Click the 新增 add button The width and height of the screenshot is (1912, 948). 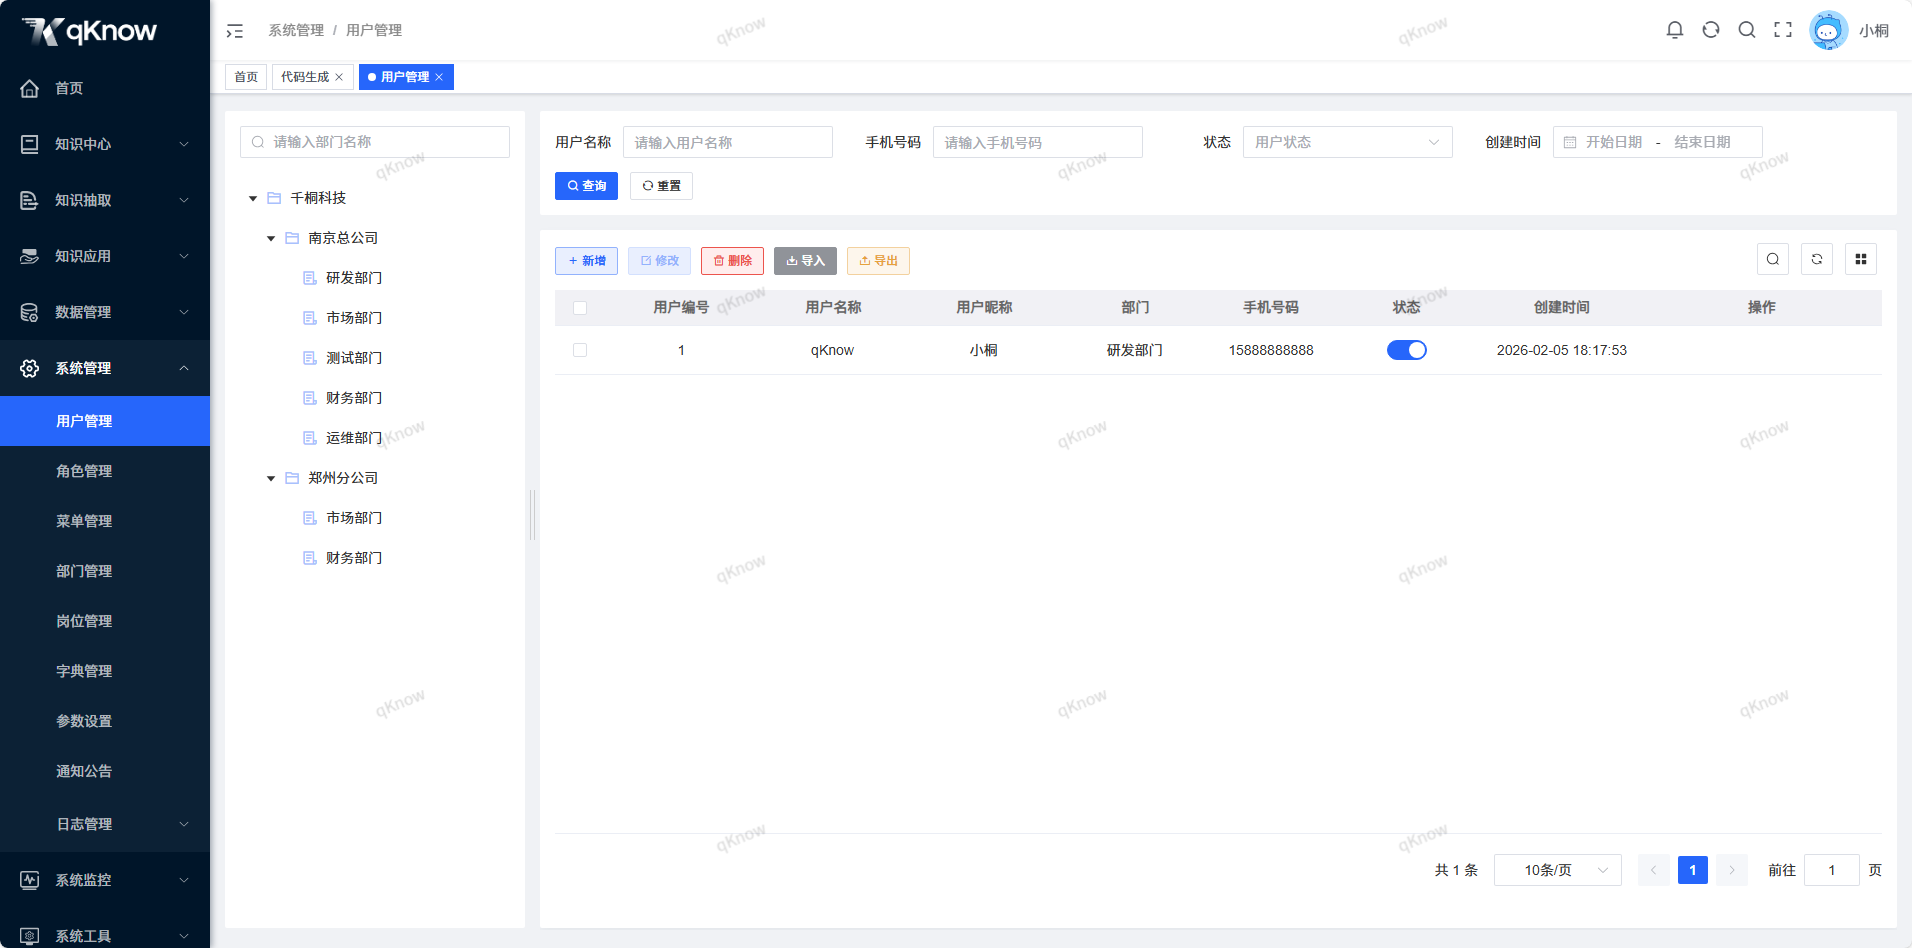tap(586, 261)
